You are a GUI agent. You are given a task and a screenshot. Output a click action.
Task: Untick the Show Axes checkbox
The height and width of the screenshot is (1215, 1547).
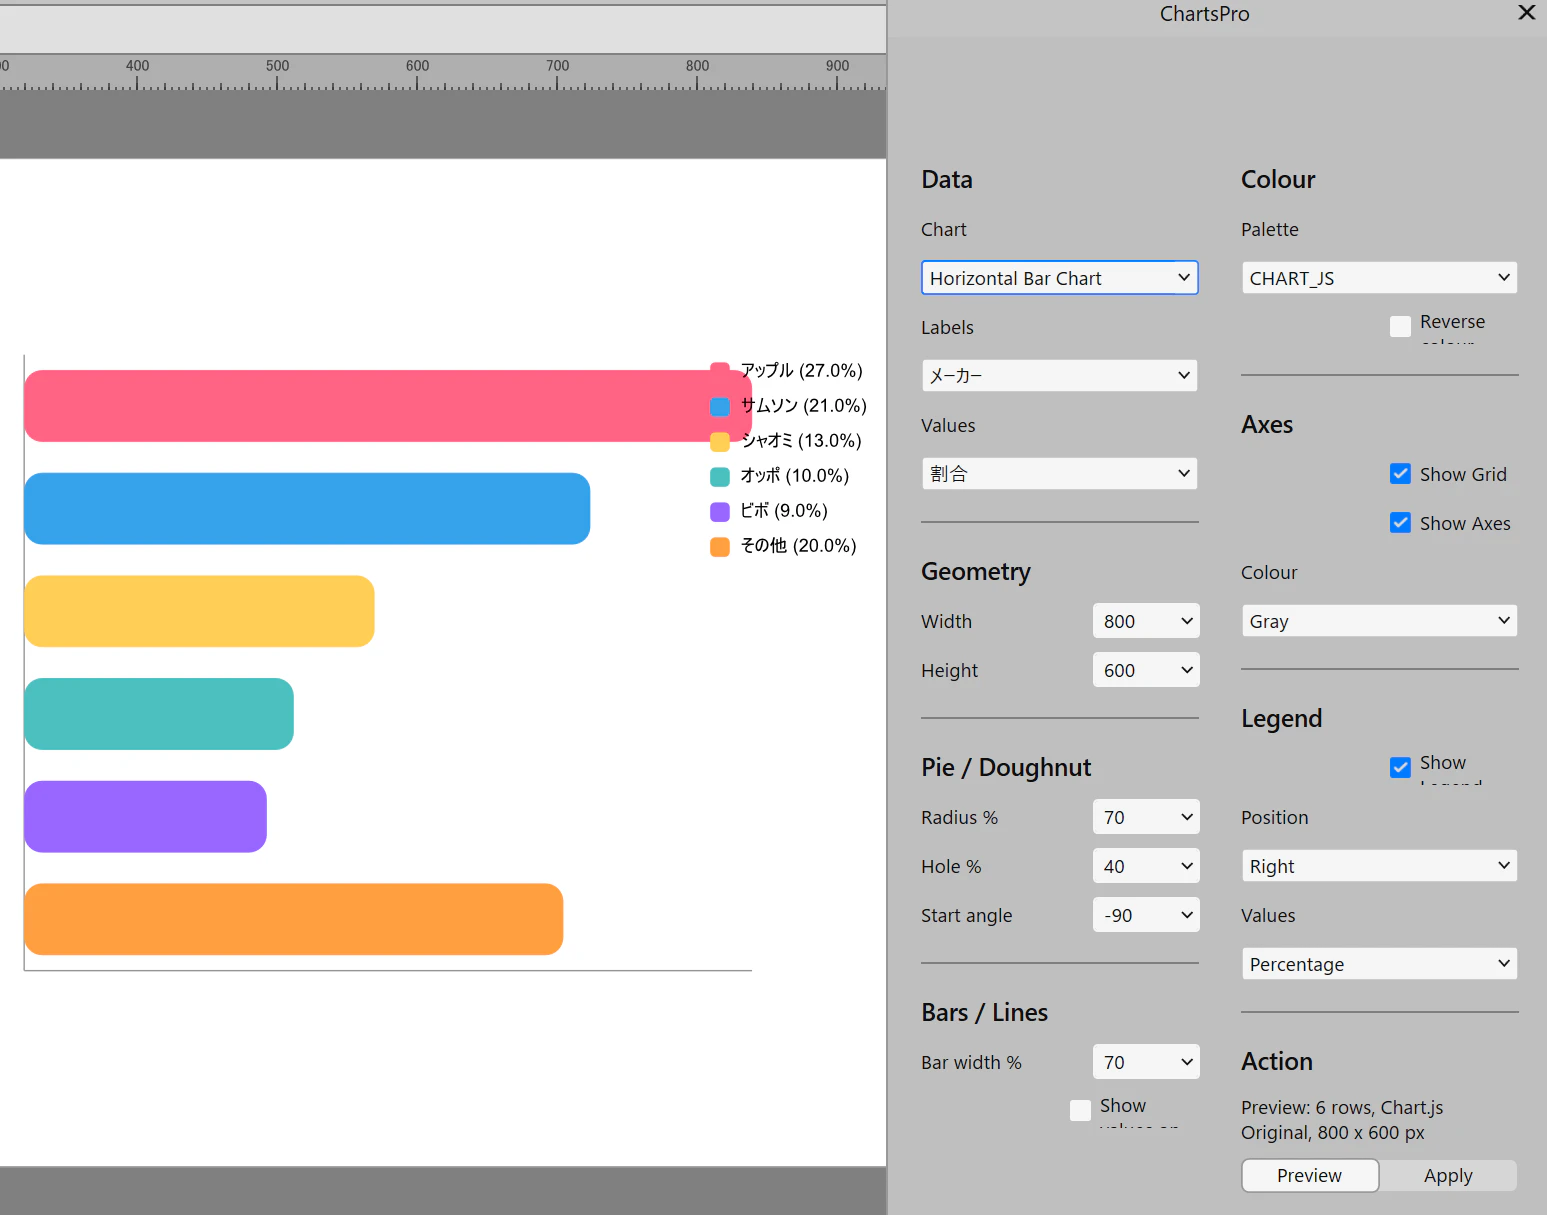[1400, 523]
